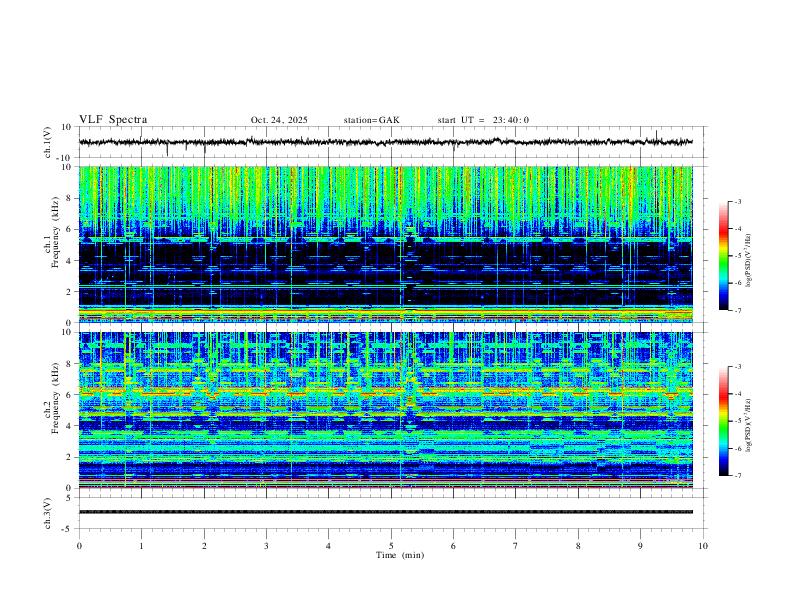Click the ch.1 PSD color bar
Viewport: 792px width, 612px height.
(x=723, y=256)
